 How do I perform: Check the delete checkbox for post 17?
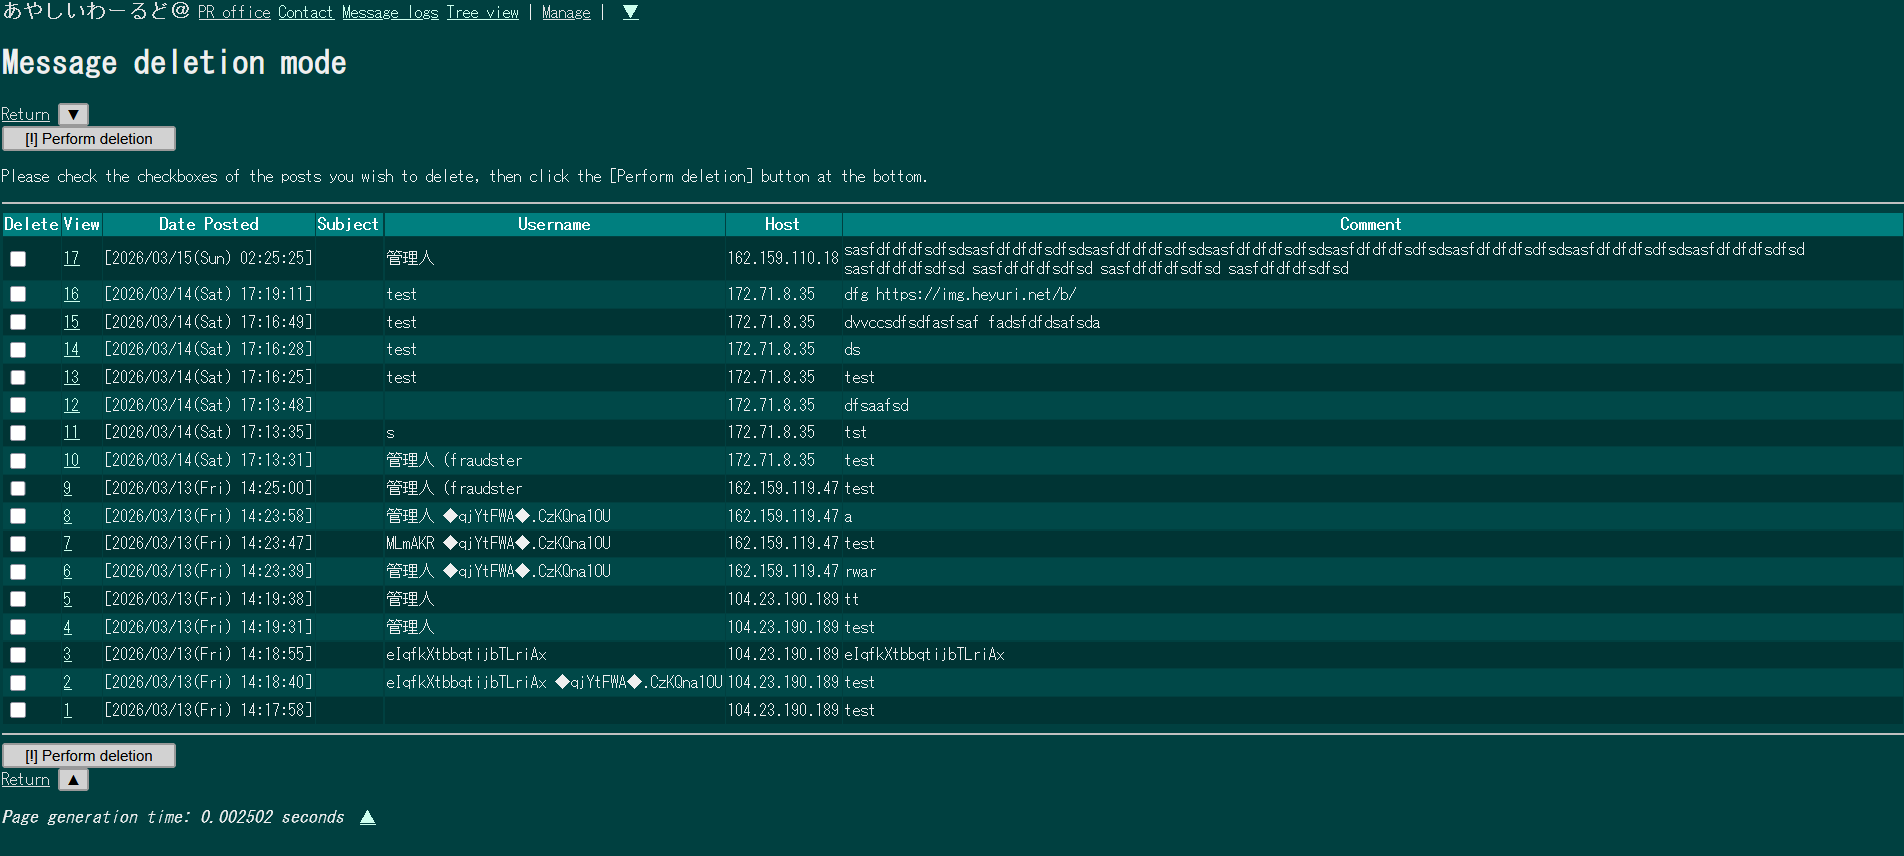[x=18, y=259]
